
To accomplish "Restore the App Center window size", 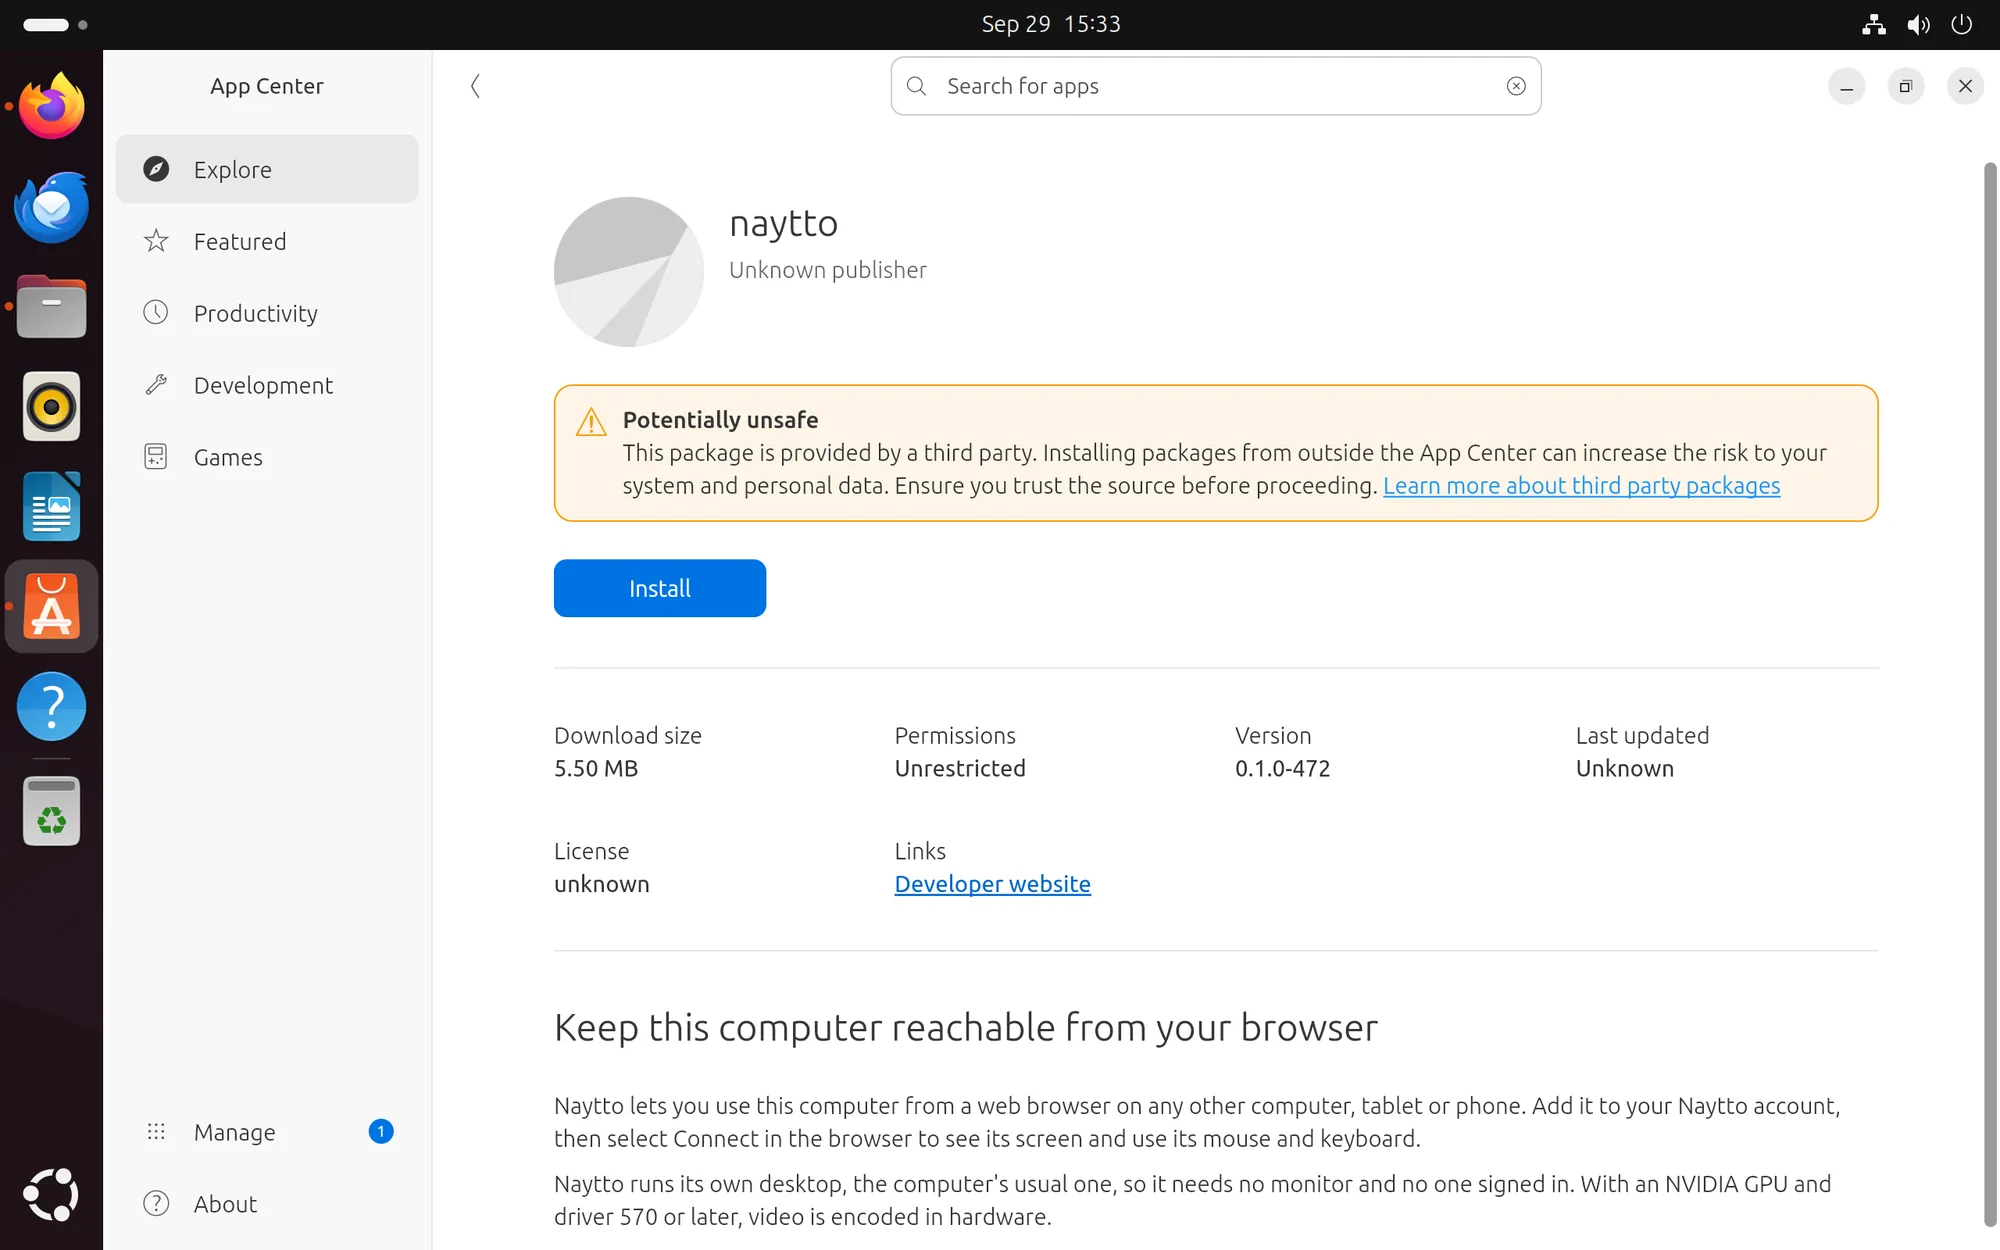I will coord(1906,86).
